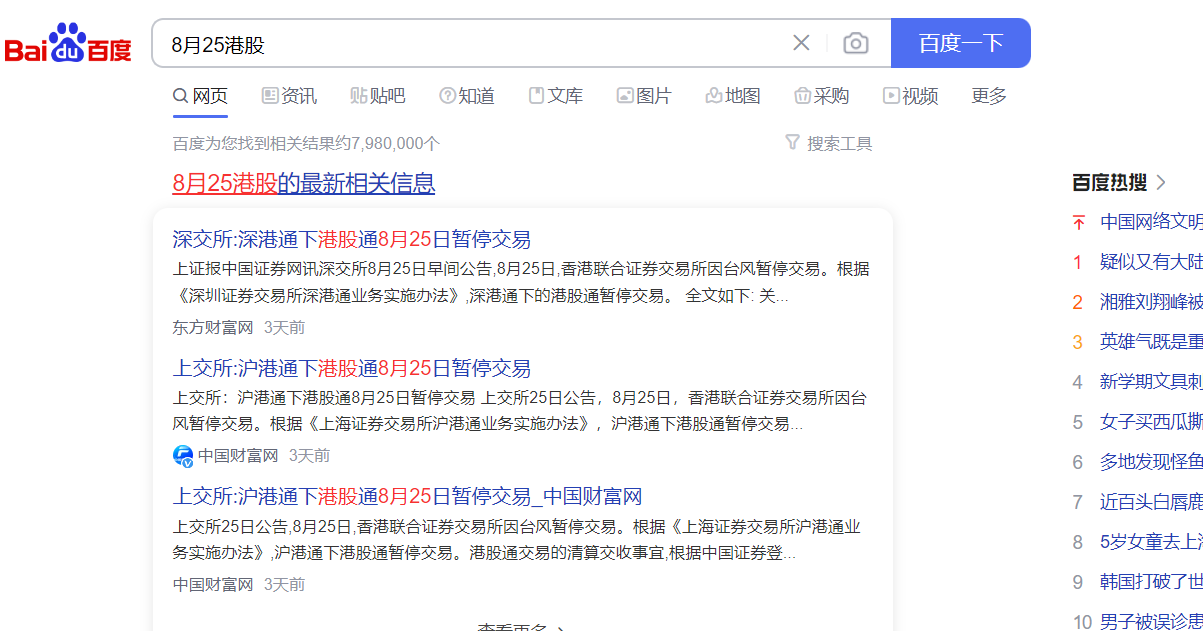The image size is (1203, 631).
Task: Select the 地图 tab
Action: (733, 96)
